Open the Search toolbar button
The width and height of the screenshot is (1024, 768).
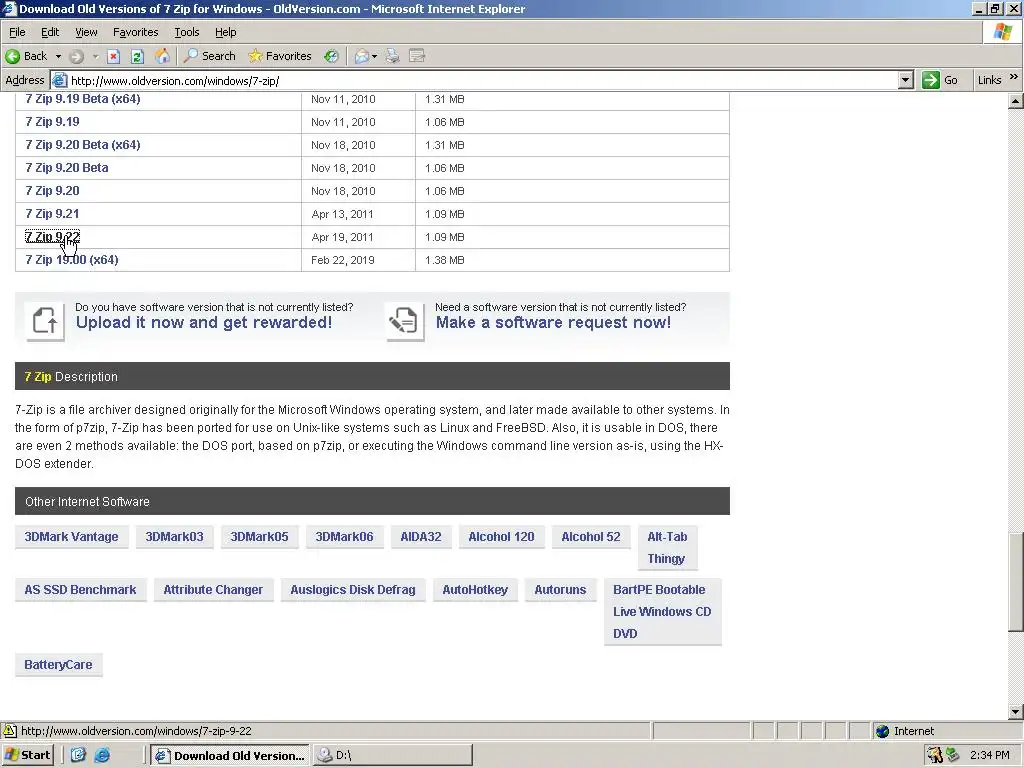tap(210, 56)
